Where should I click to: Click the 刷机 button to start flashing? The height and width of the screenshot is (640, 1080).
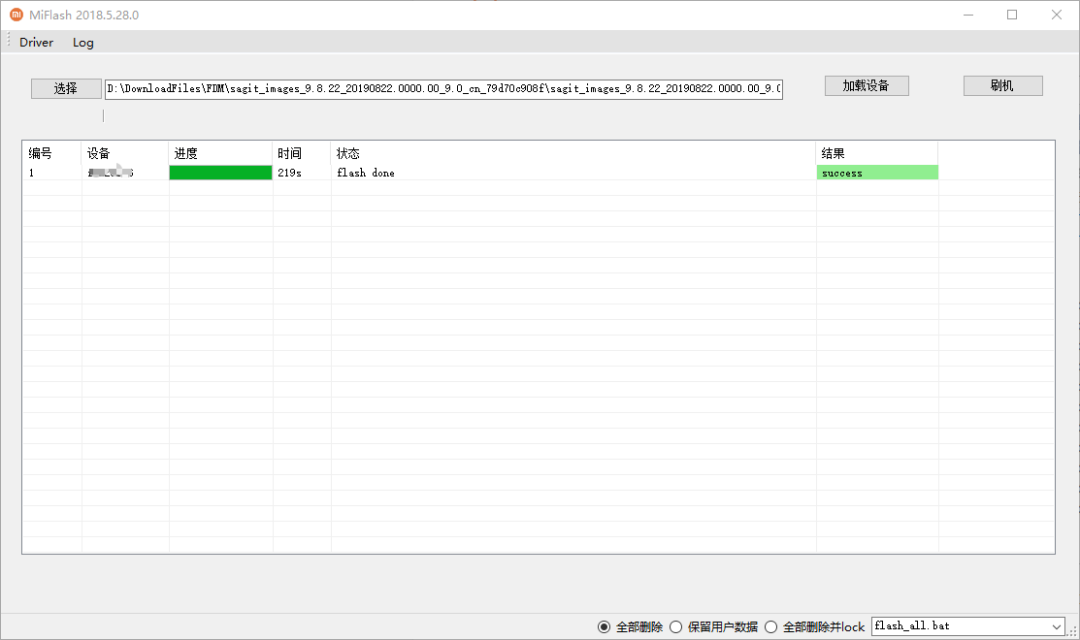(1002, 85)
